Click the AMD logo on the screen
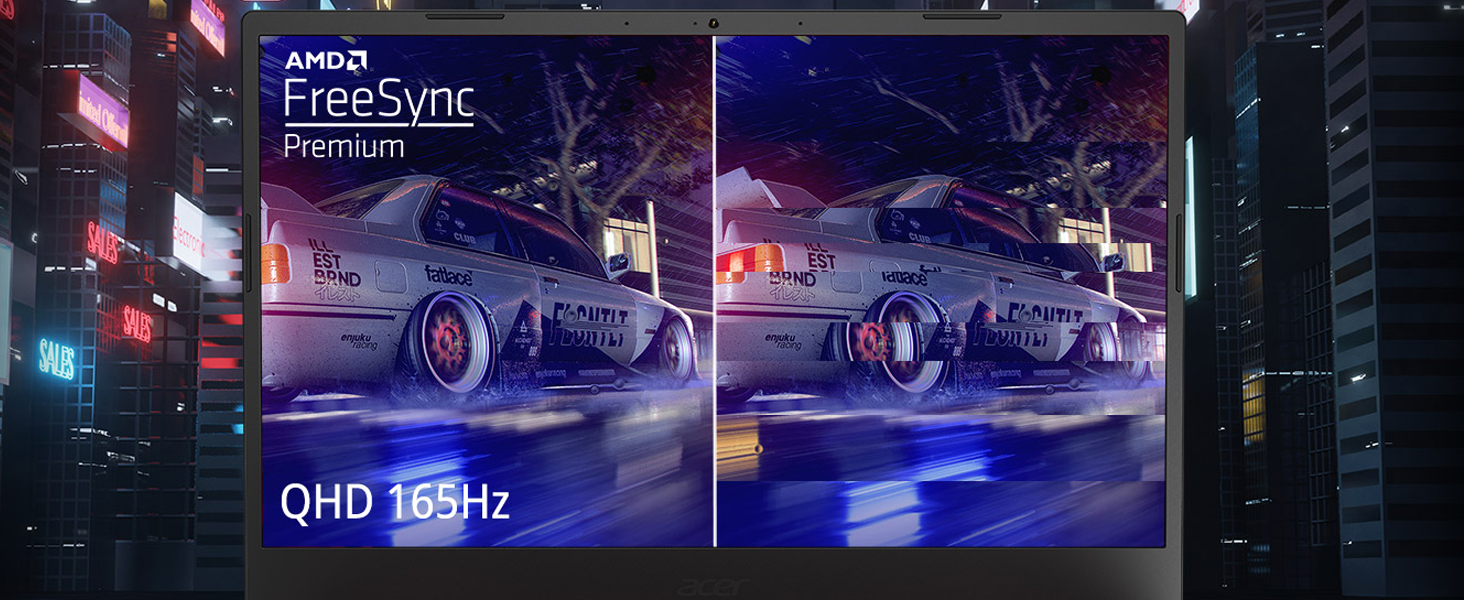Image resolution: width=1464 pixels, height=600 pixels. (325, 61)
